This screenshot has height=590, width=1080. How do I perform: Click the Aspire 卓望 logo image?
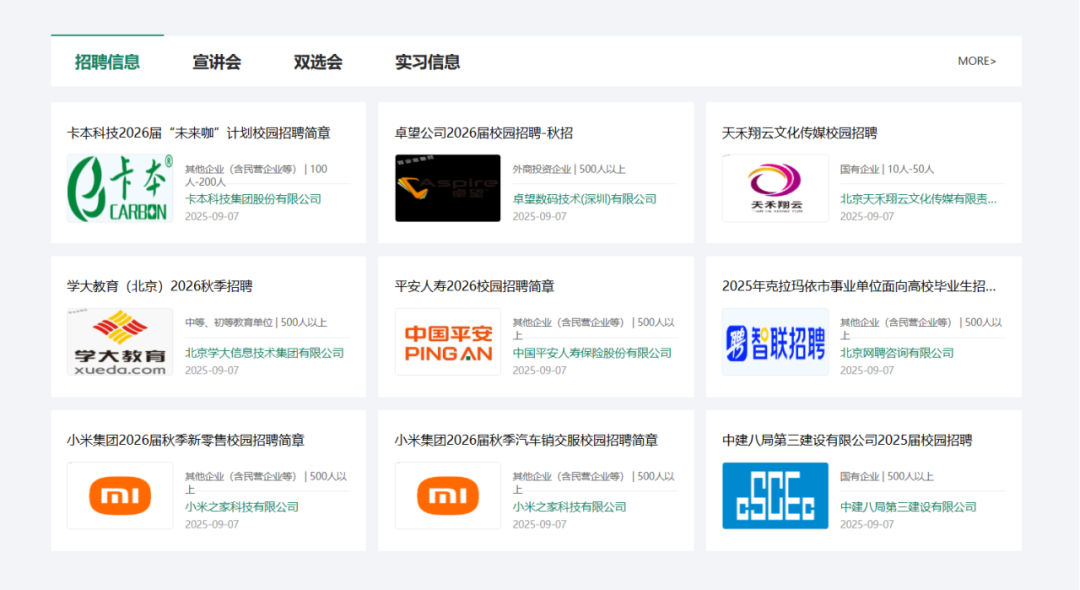[447, 188]
